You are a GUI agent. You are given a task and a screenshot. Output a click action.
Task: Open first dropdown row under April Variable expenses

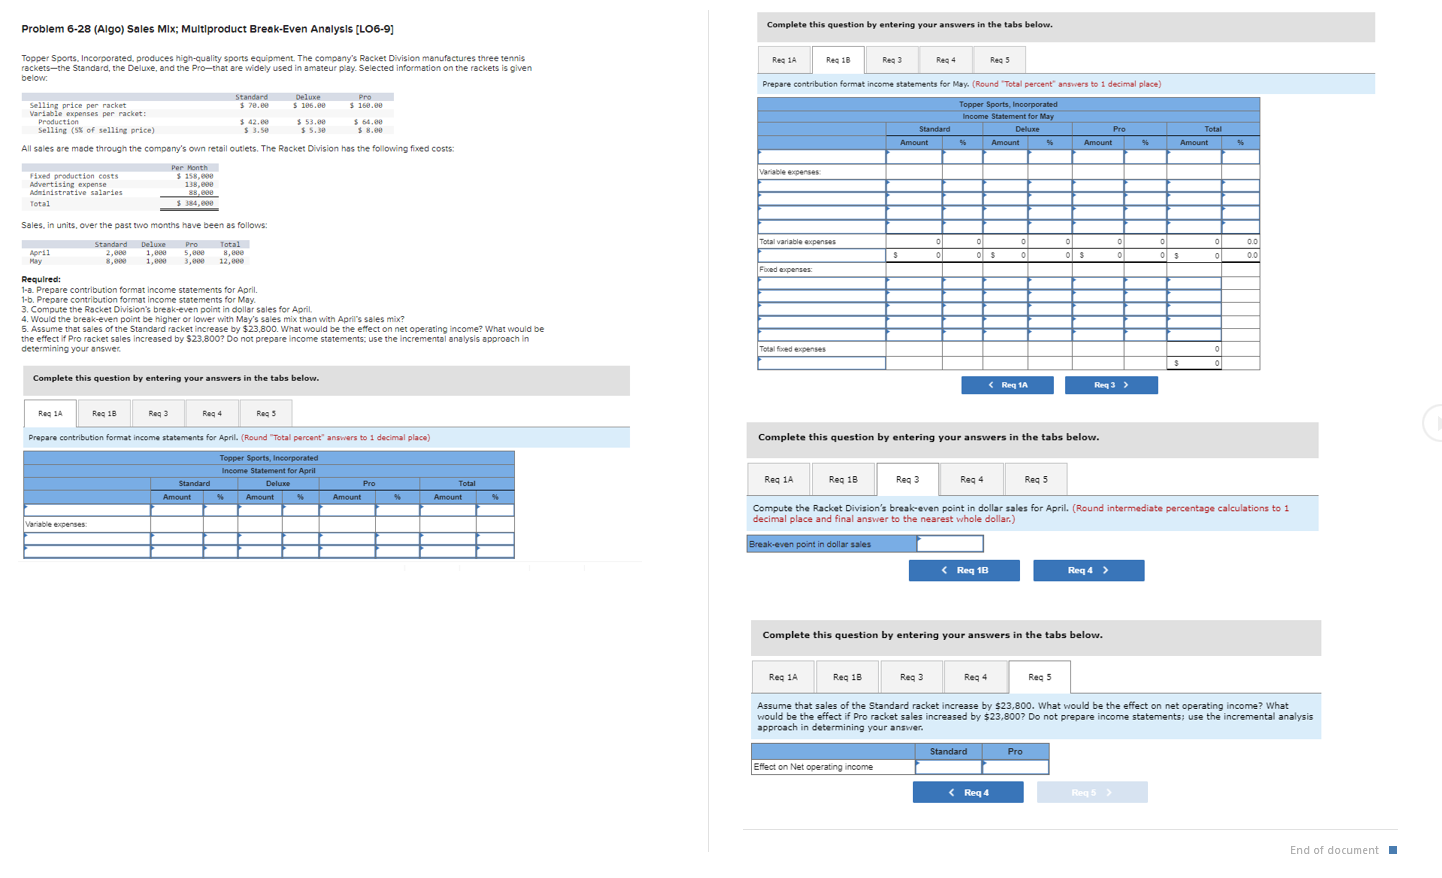[87, 538]
